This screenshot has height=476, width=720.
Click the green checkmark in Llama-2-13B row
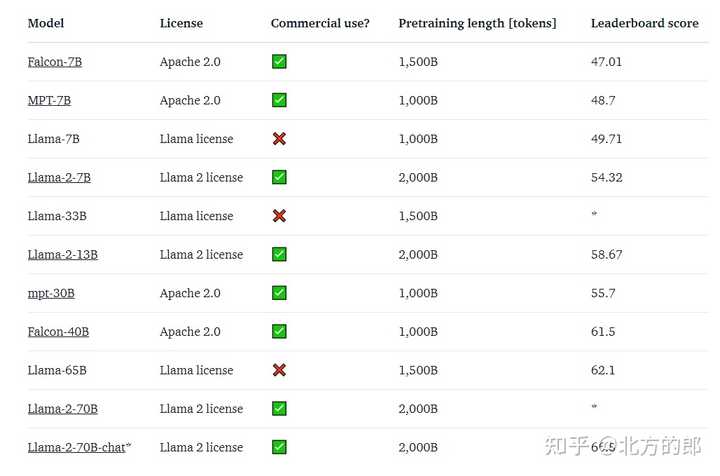pos(279,254)
